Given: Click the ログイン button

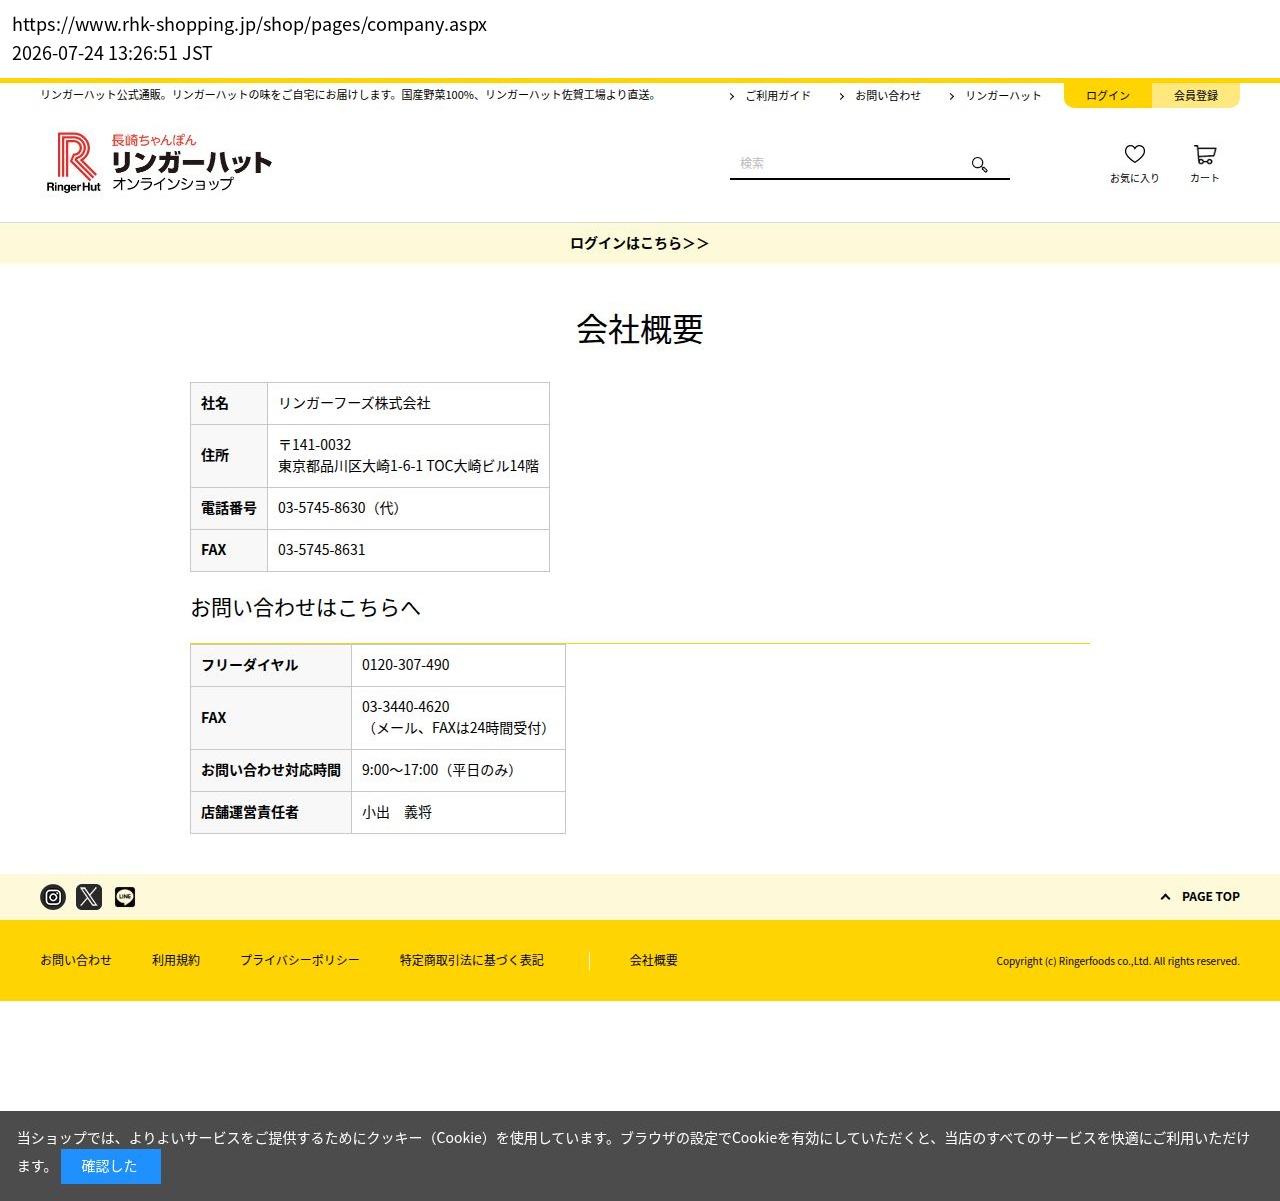Looking at the screenshot, I should [1108, 96].
